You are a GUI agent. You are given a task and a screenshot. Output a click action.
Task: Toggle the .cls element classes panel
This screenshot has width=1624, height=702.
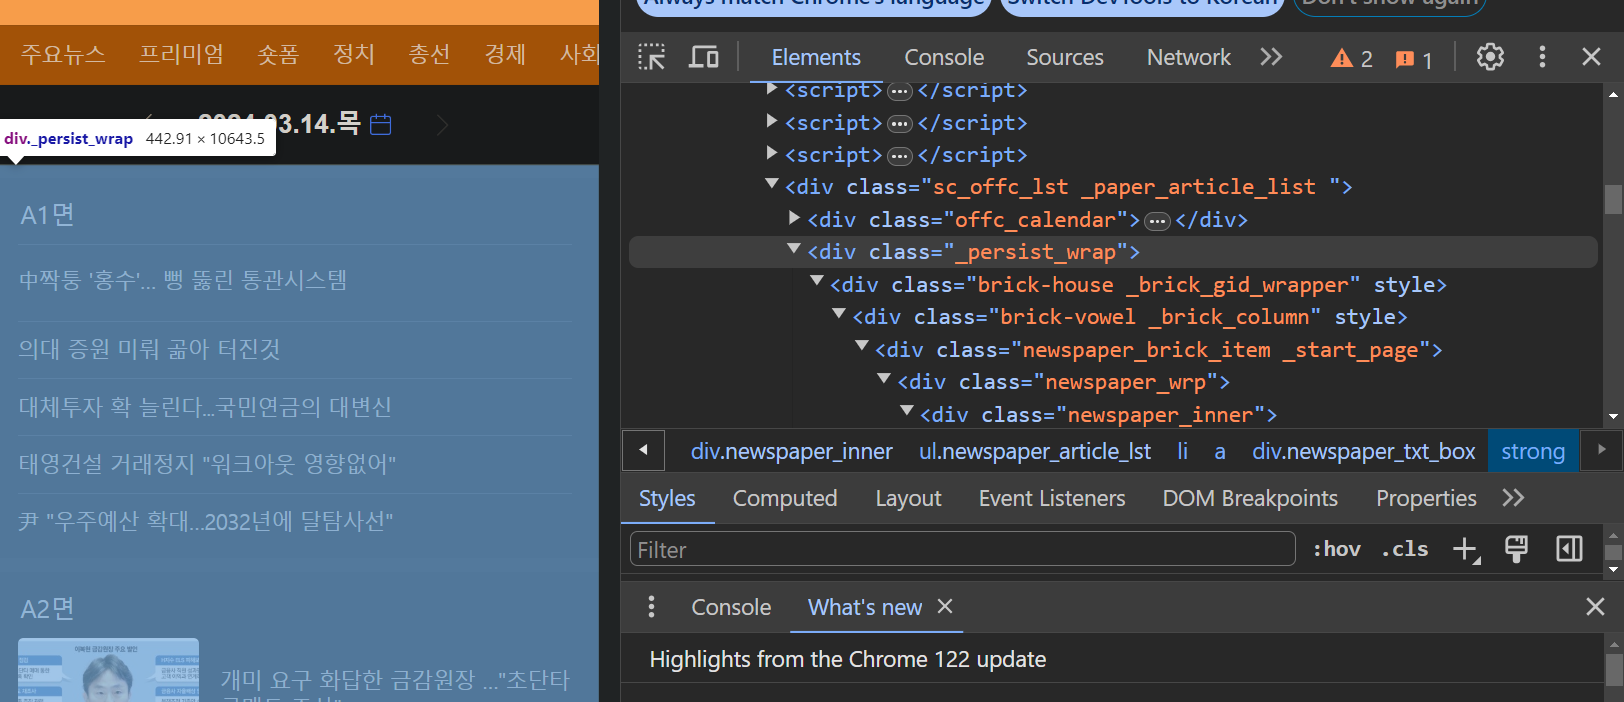coord(1405,549)
